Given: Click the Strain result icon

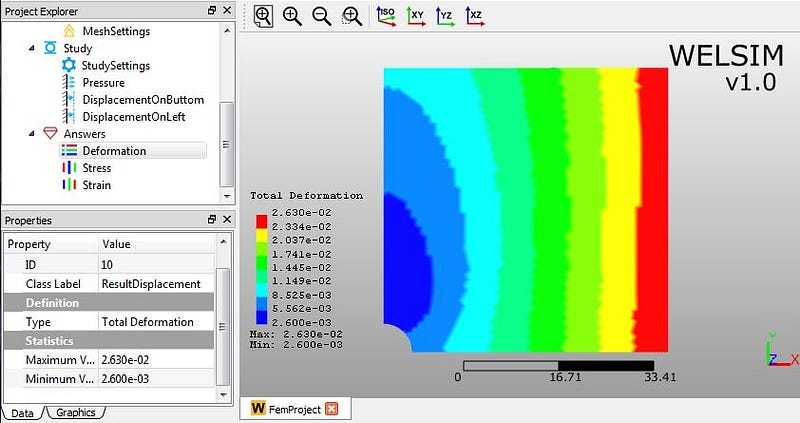Looking at the screenshot, I should pyautogui.click(x=69, y=185).
